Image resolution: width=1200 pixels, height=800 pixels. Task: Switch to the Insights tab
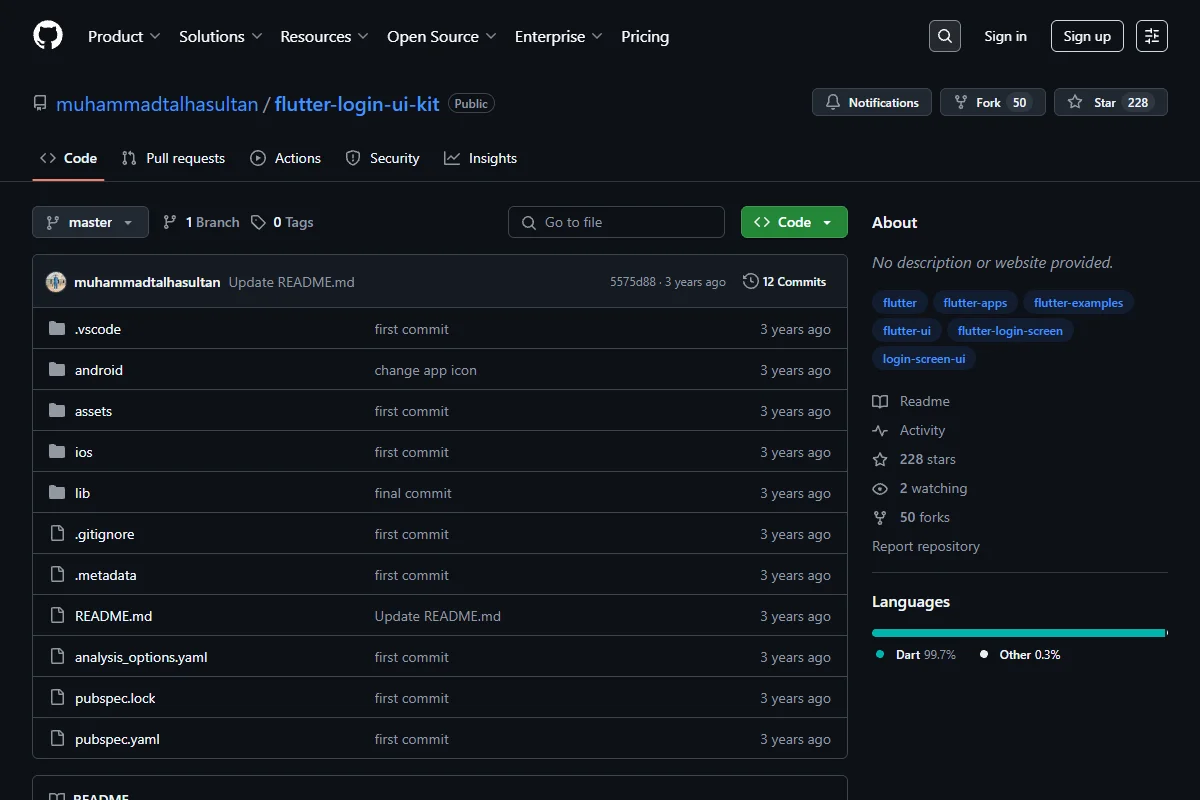pyautogui.click(x=480, y=158)
